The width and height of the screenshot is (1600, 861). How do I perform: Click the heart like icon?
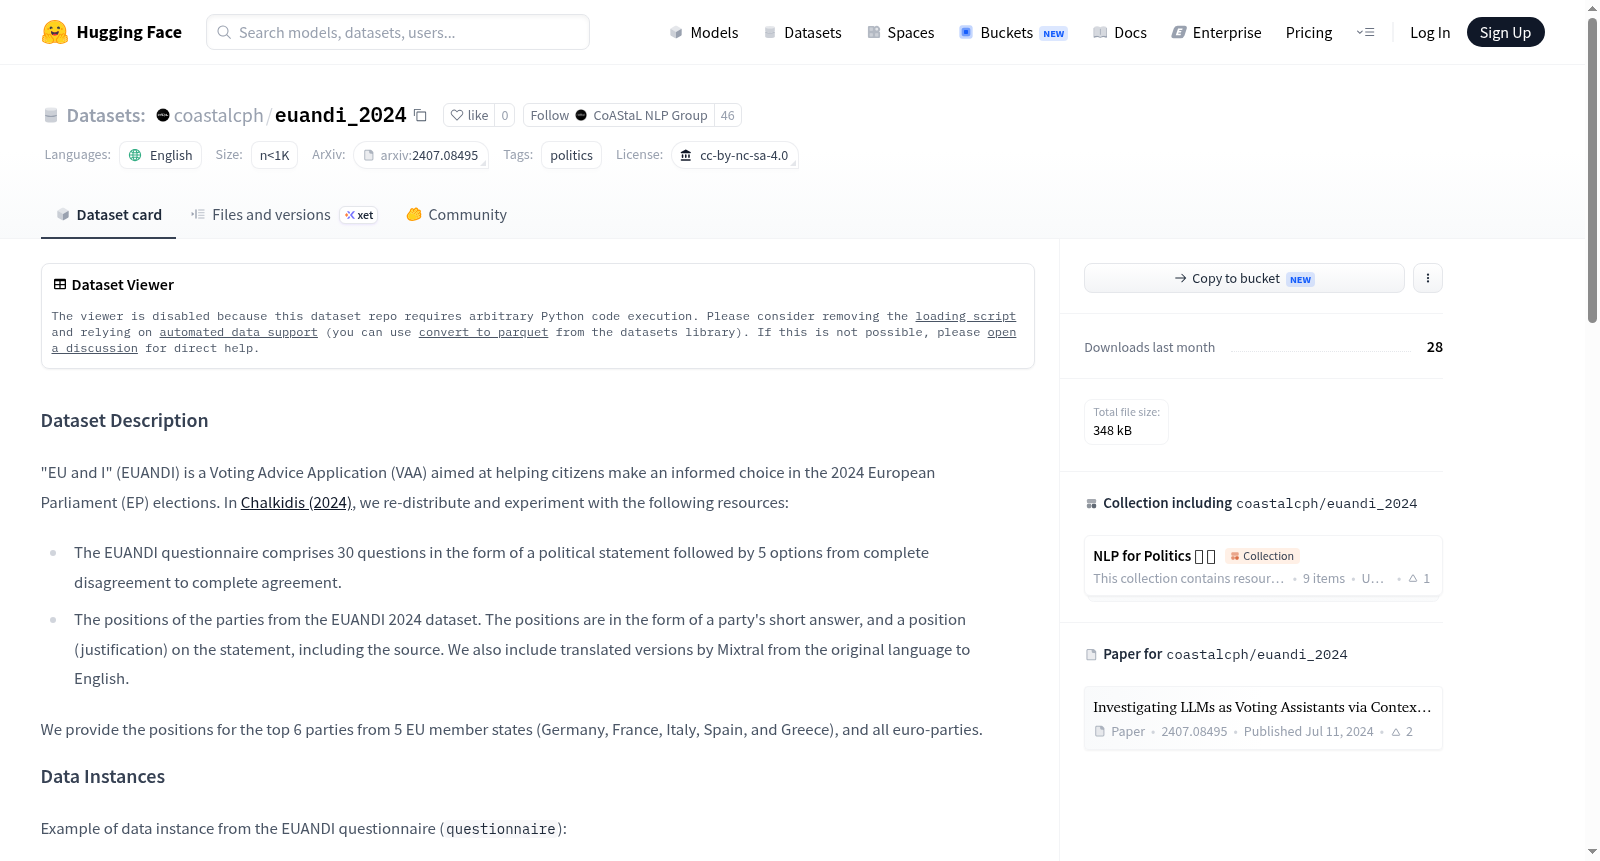click(457, 115)
